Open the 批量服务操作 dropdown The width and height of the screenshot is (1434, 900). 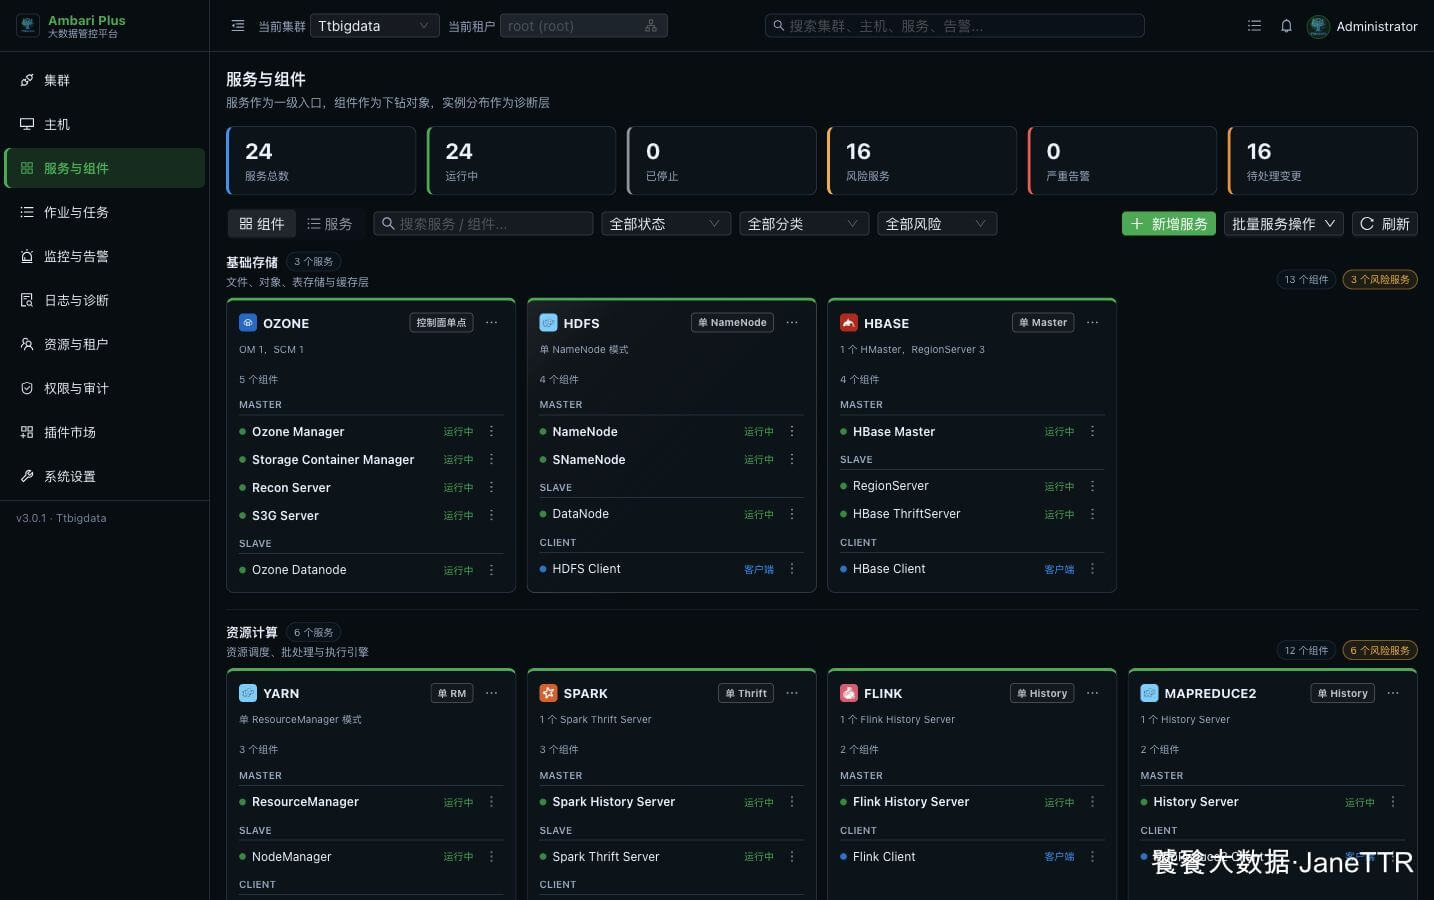1284,224
